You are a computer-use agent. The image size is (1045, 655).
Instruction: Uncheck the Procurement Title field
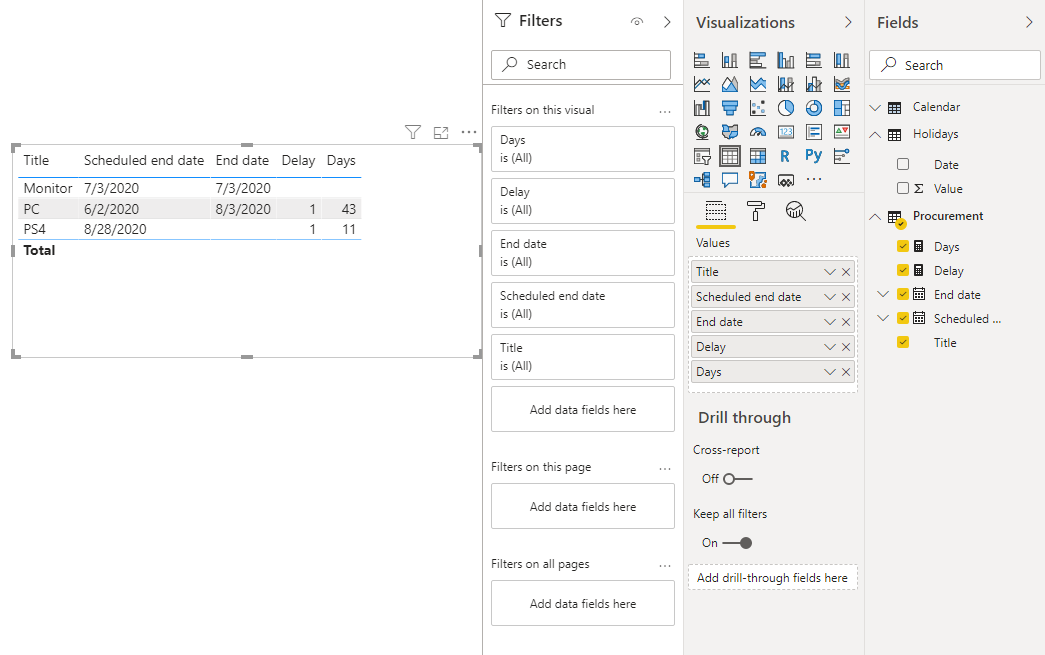coord(903,342)
